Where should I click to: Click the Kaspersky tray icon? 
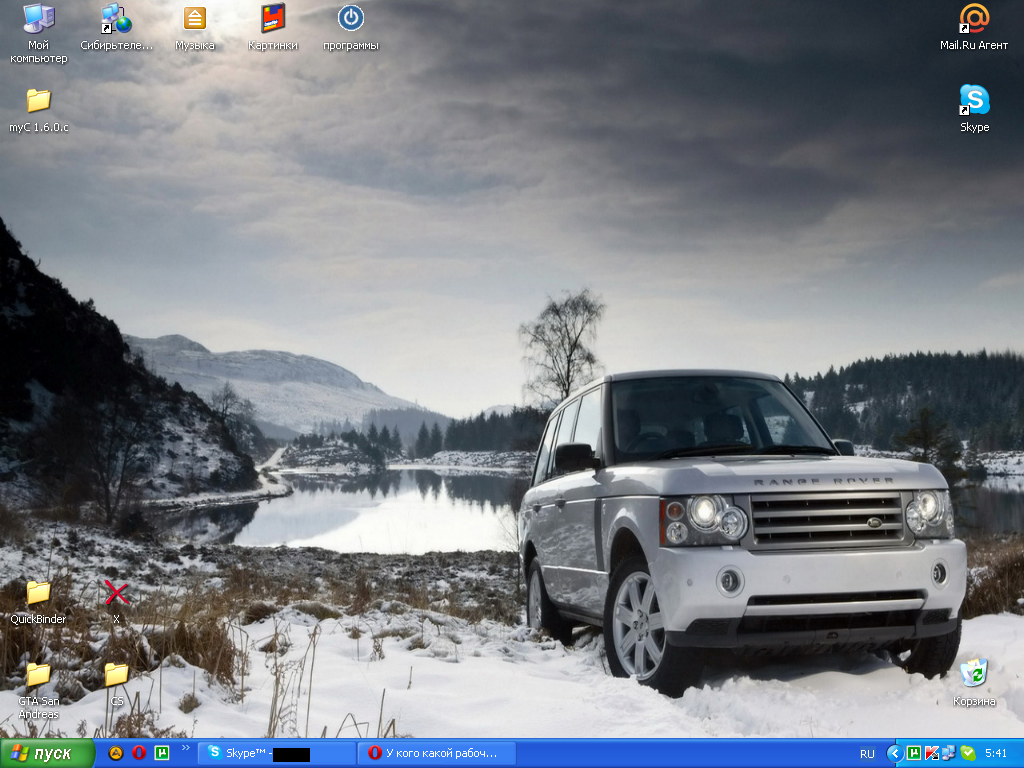[x=931, y=753]
